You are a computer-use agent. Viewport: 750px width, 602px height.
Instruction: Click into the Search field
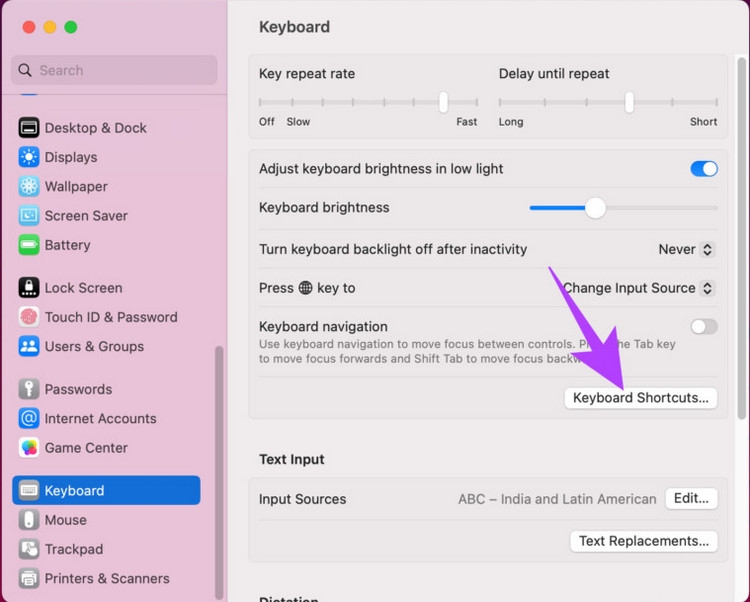coord(114,70)
